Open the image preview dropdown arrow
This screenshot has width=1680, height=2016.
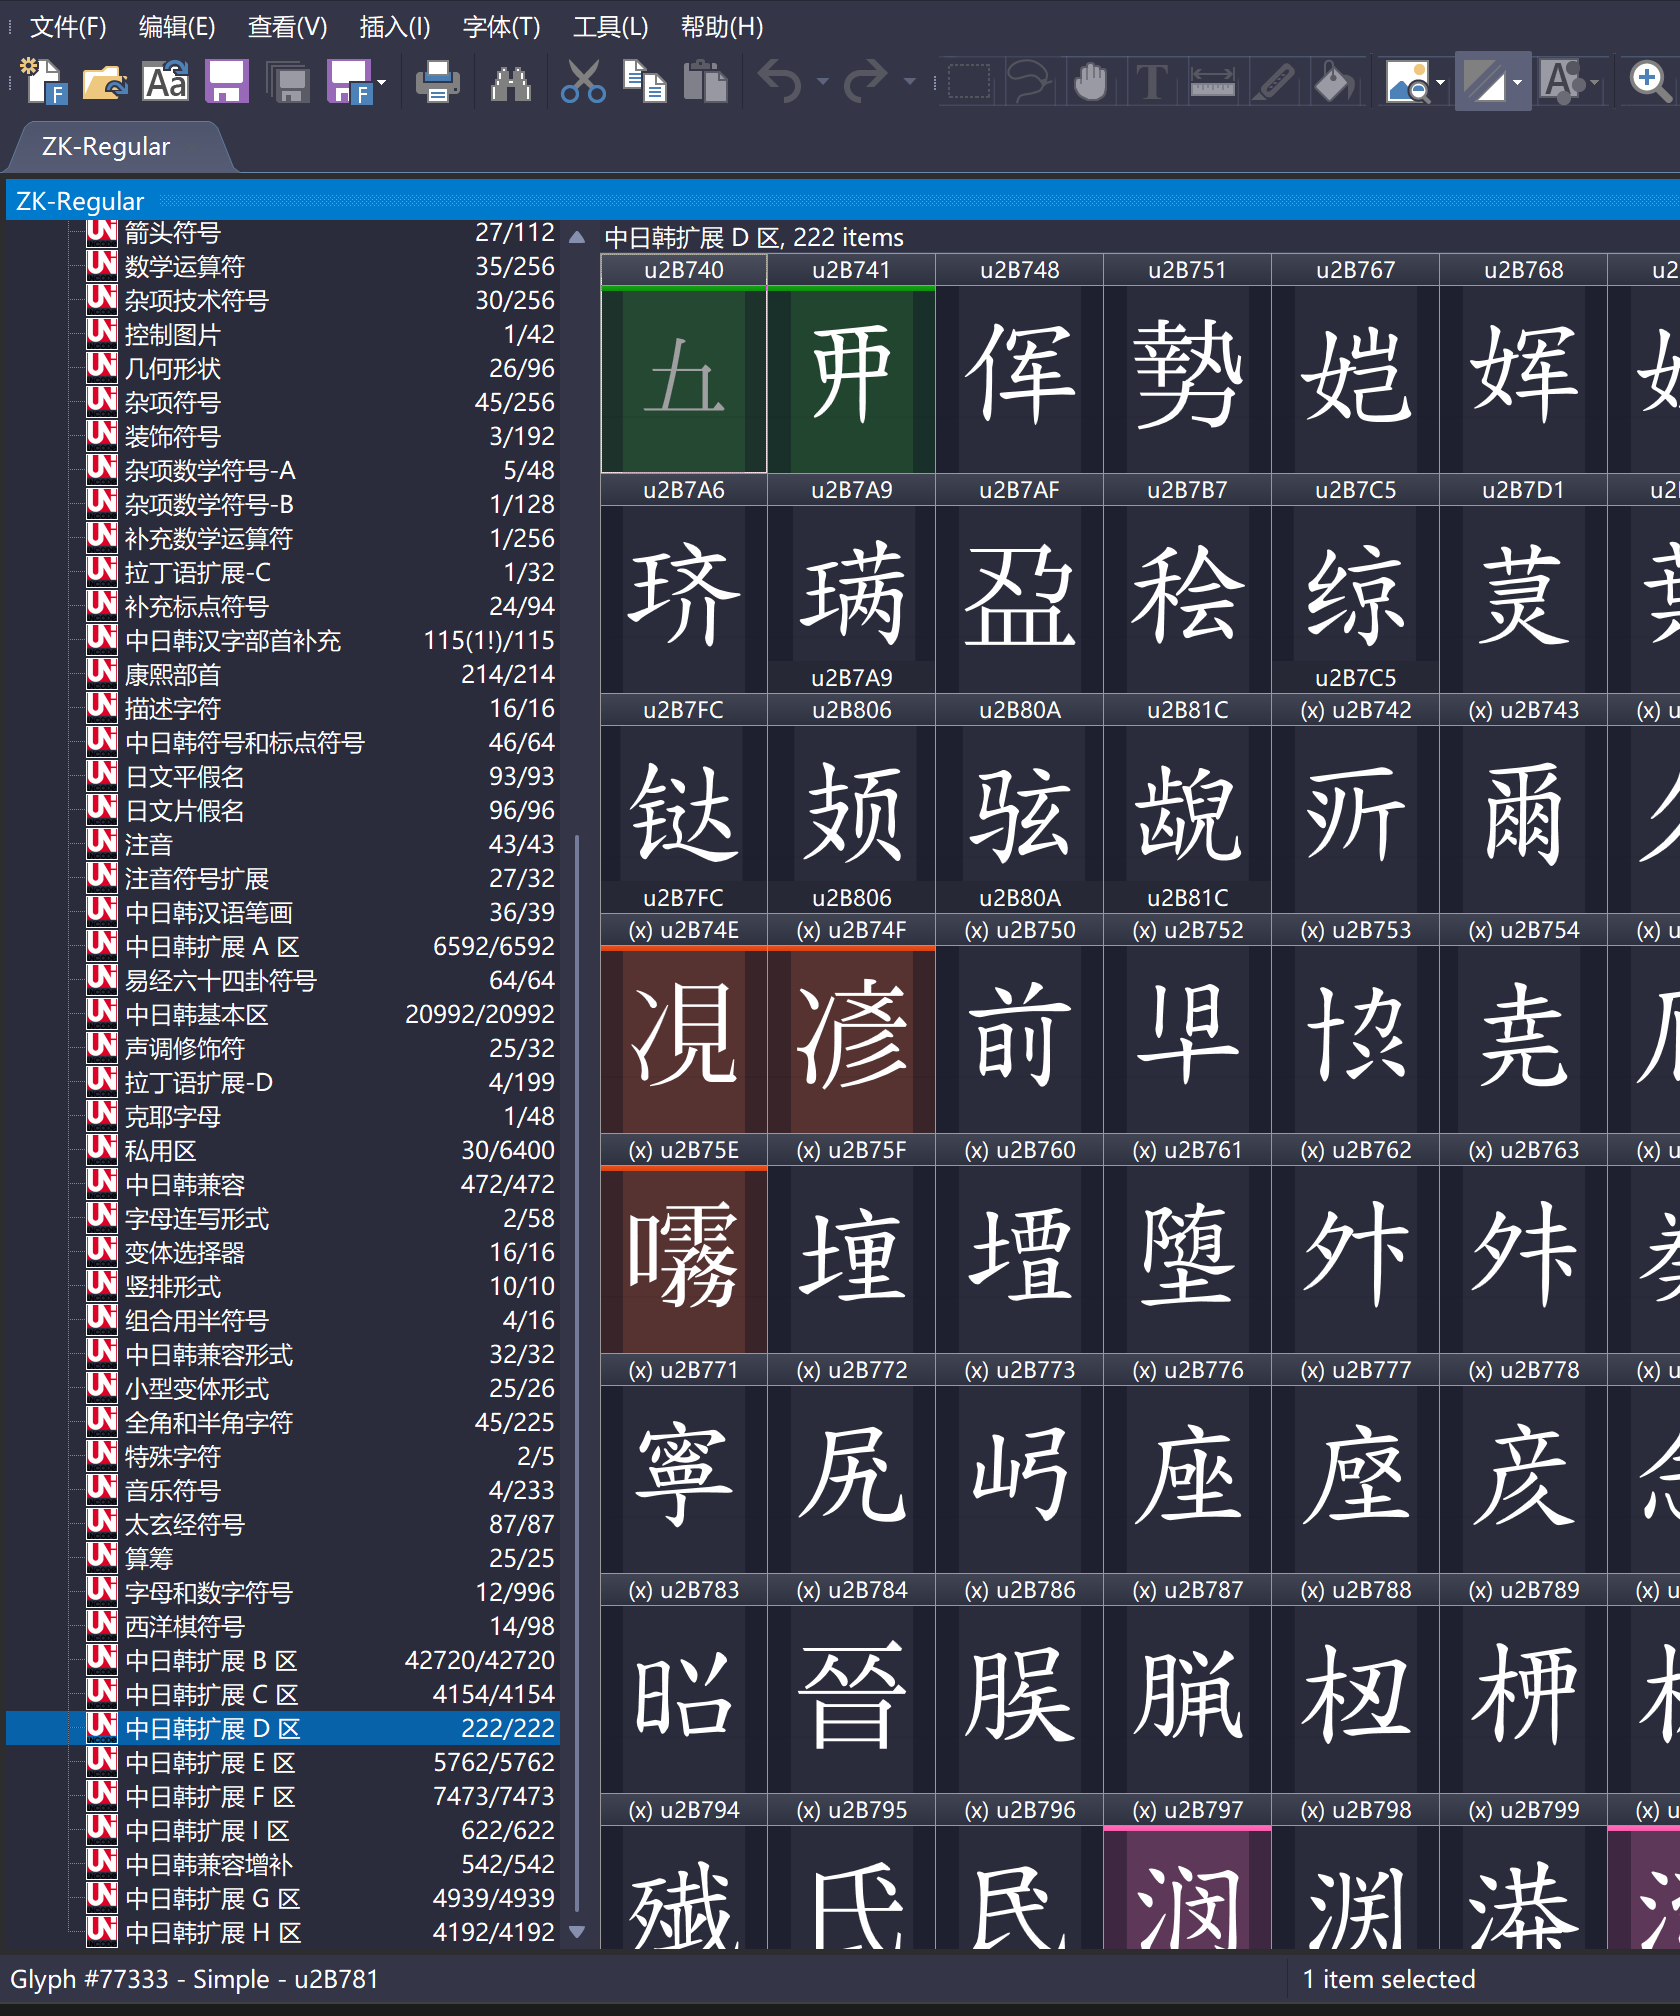1440,82
